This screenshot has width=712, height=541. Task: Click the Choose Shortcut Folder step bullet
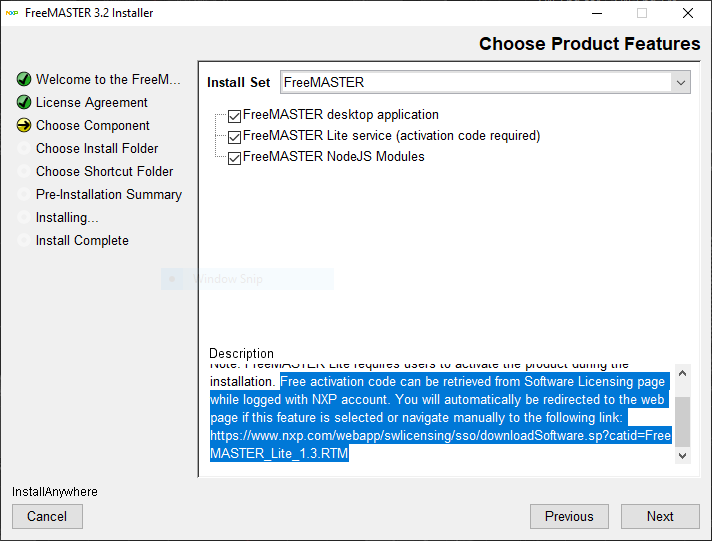[24, 171]
